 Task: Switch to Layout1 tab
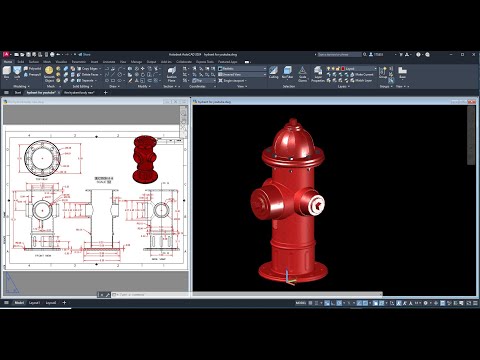[34, 303]
